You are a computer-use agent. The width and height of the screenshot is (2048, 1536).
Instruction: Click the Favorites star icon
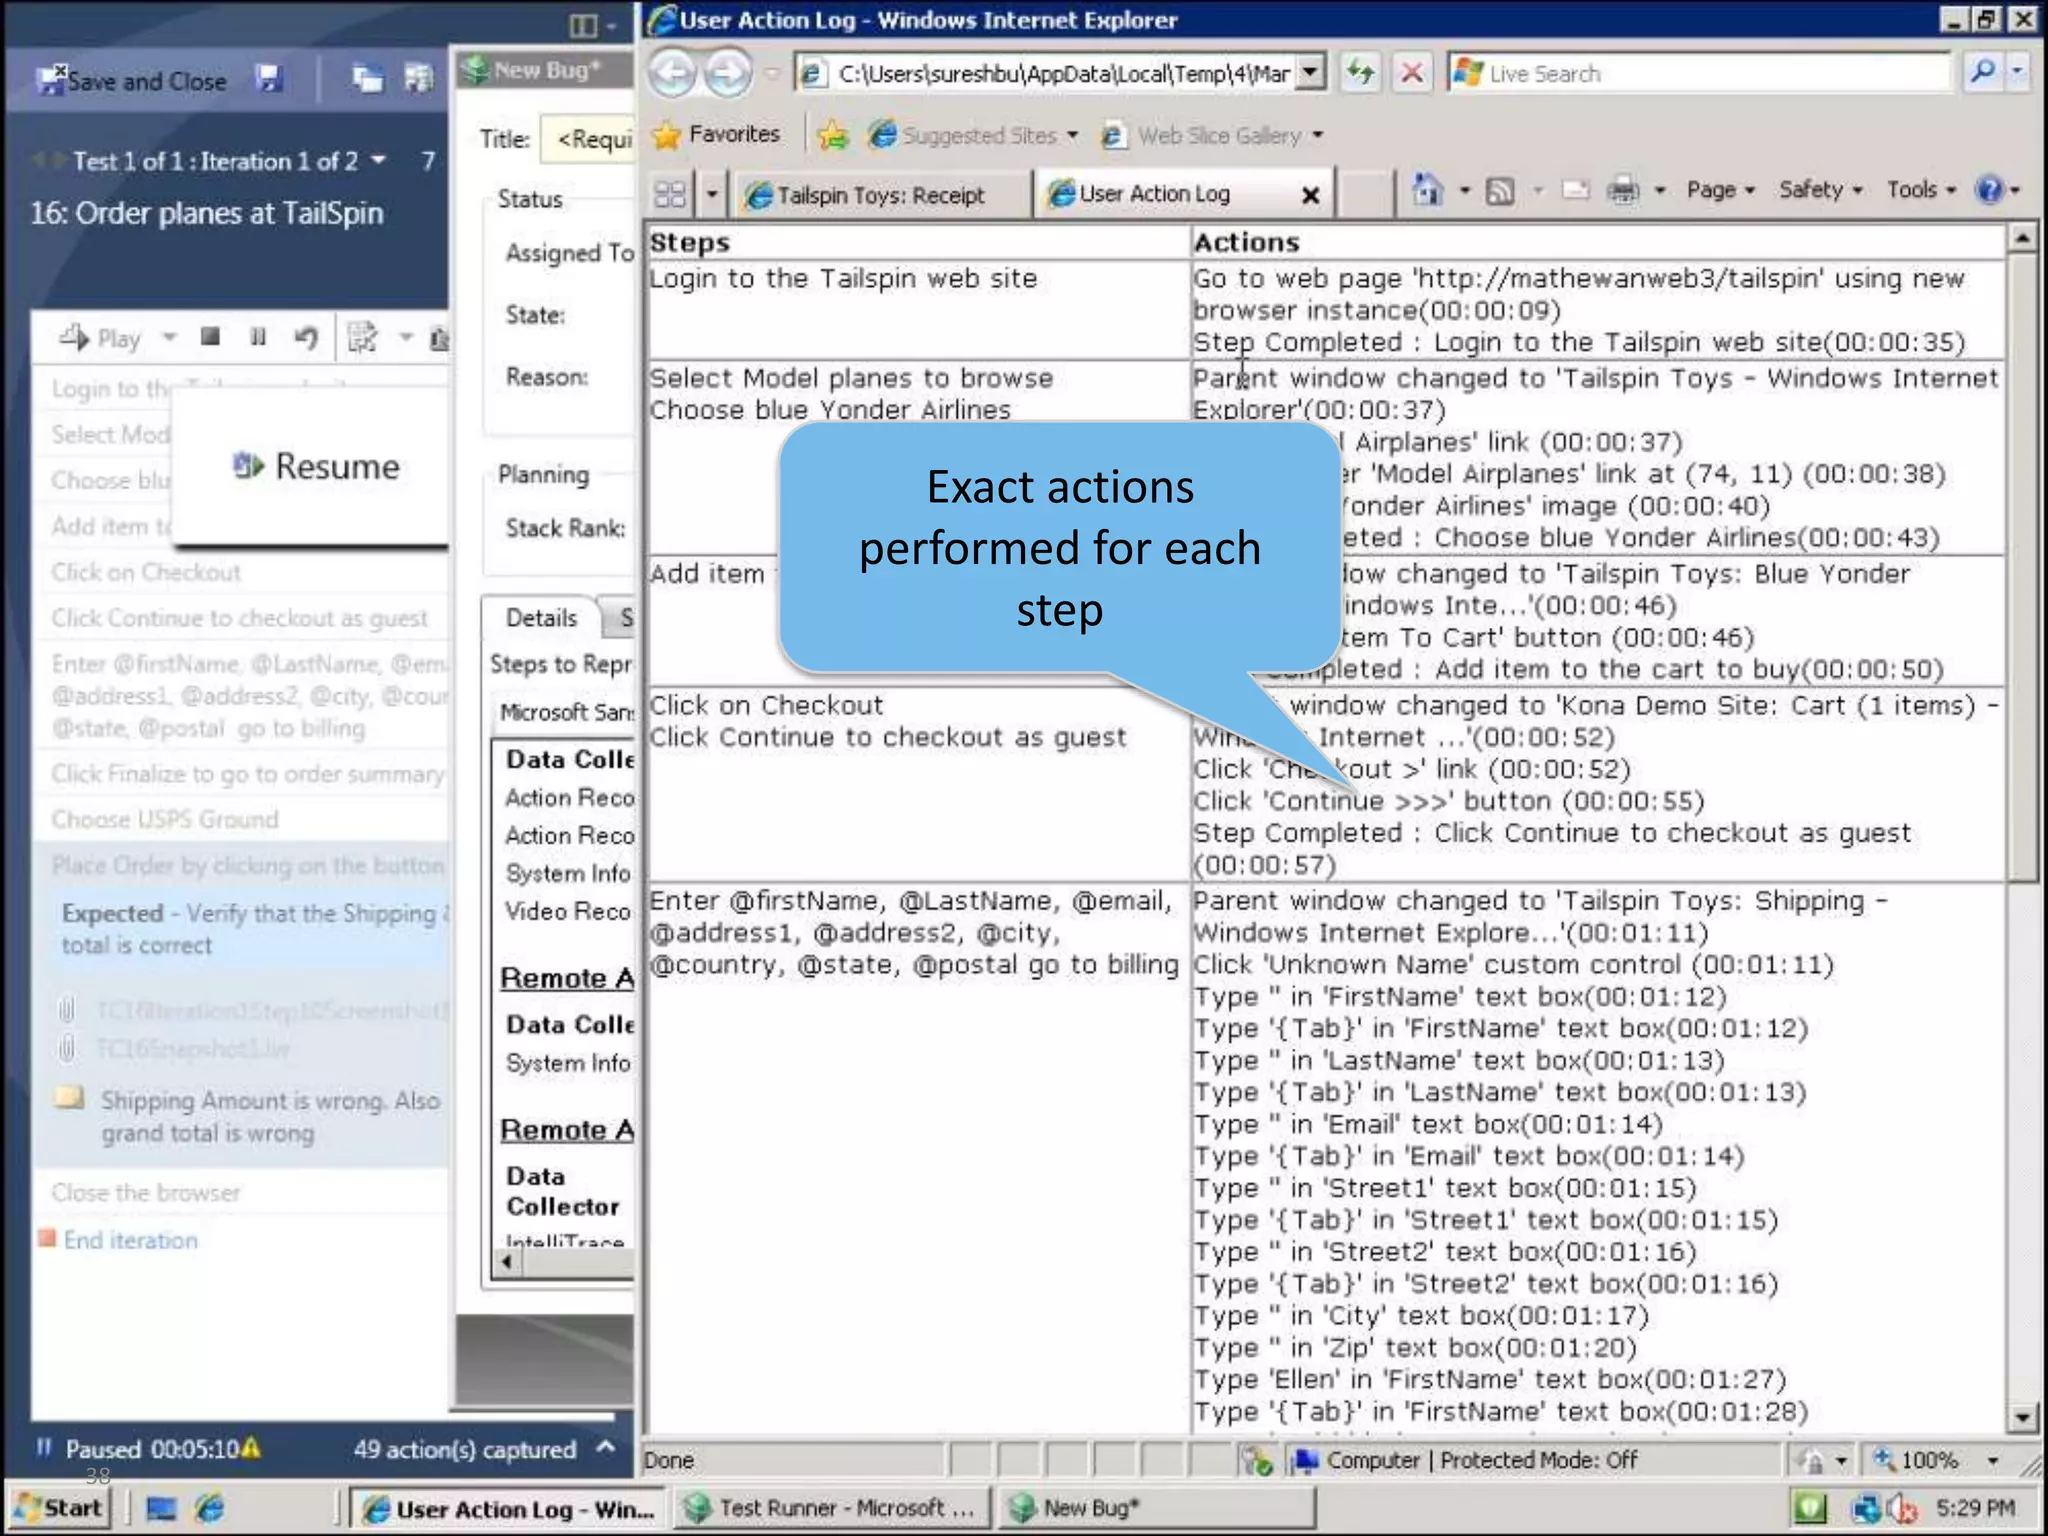click(x=666, y=135)
